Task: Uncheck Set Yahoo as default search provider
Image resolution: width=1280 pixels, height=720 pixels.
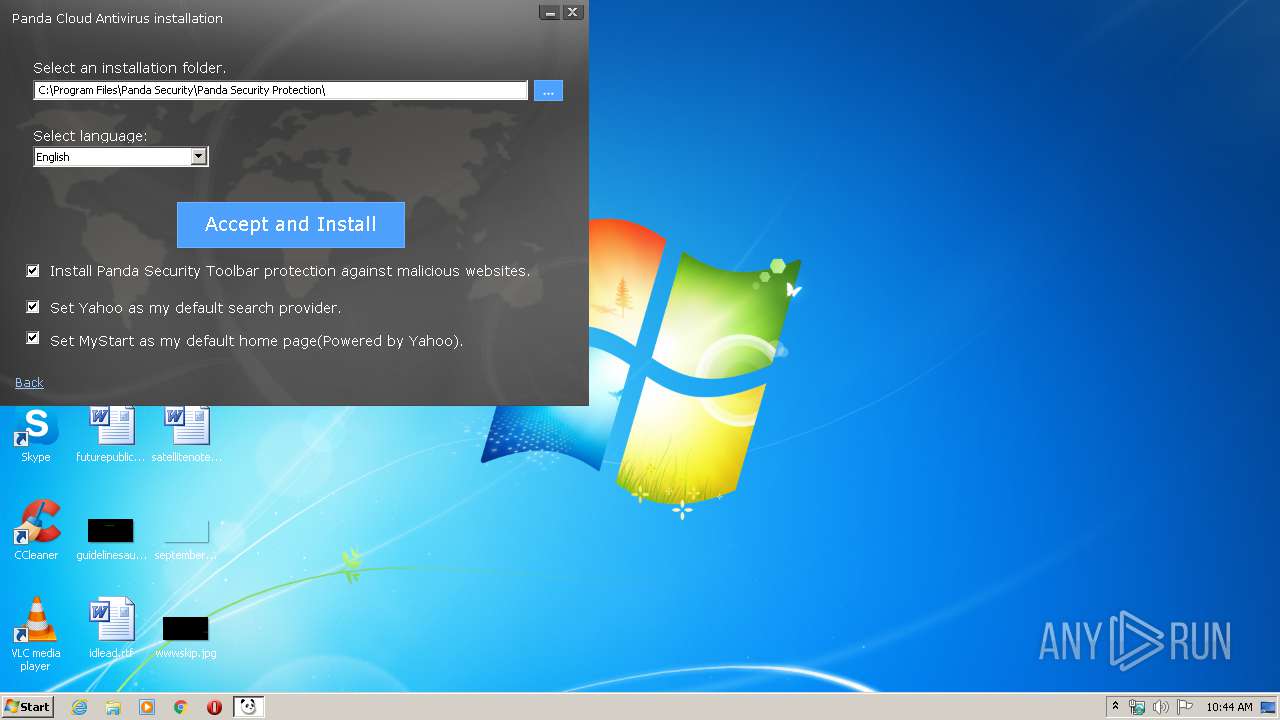Action: coord(33,307)
